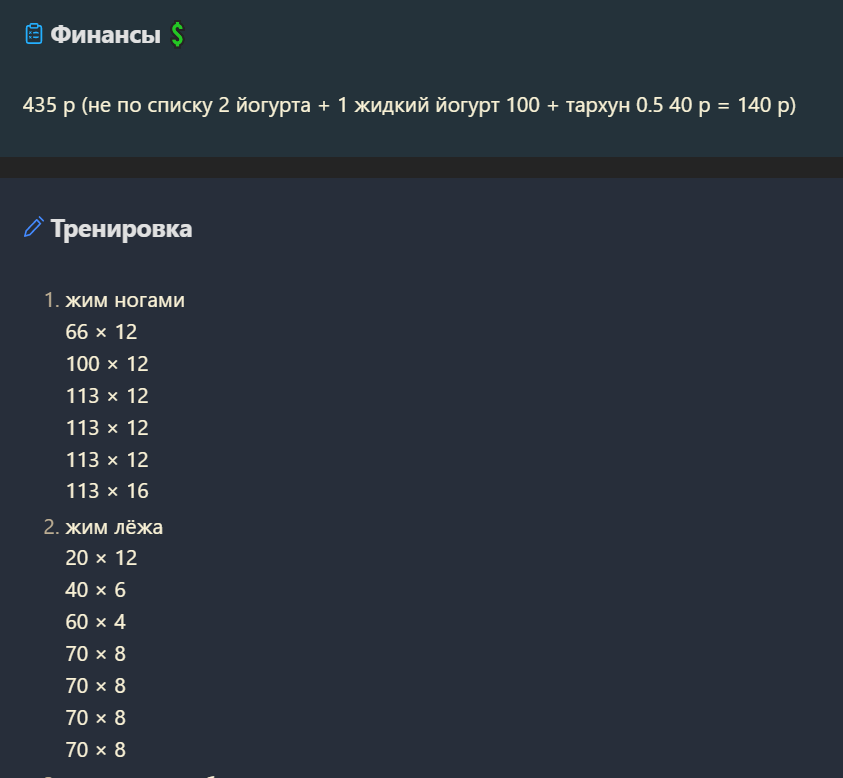The height and width of the screenshot is (778, 843).
Task: Click the green dollar sign icon
Action: coord(177,34)
